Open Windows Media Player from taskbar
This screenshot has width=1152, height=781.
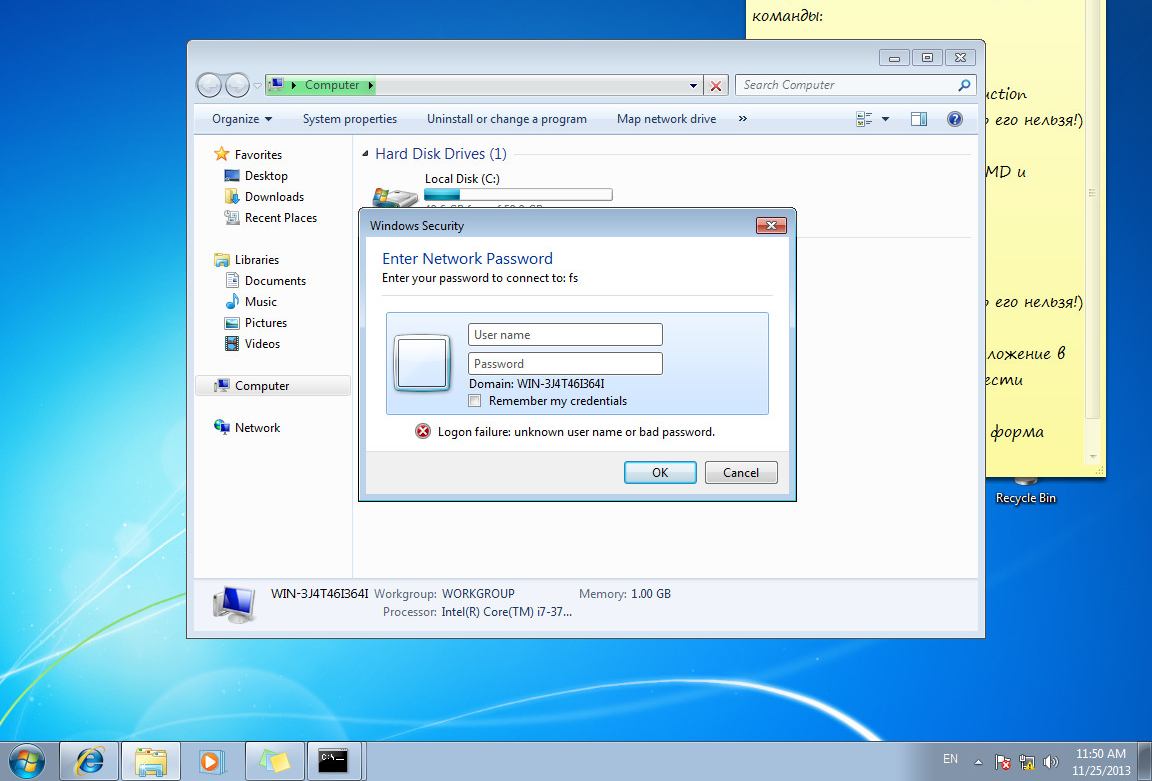click(x=210, y=761)
